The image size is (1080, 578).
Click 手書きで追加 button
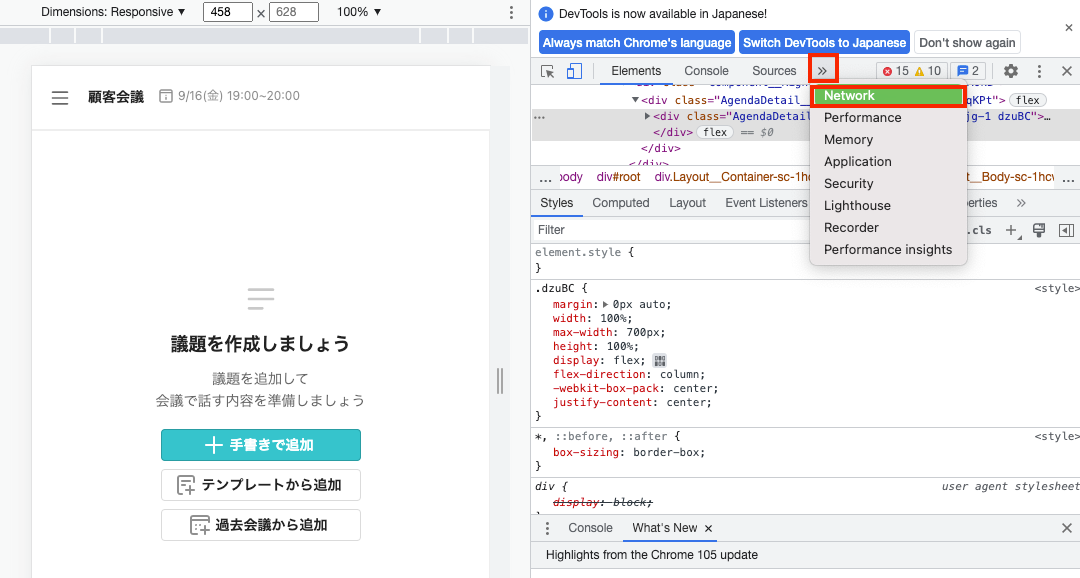point(261,445)
